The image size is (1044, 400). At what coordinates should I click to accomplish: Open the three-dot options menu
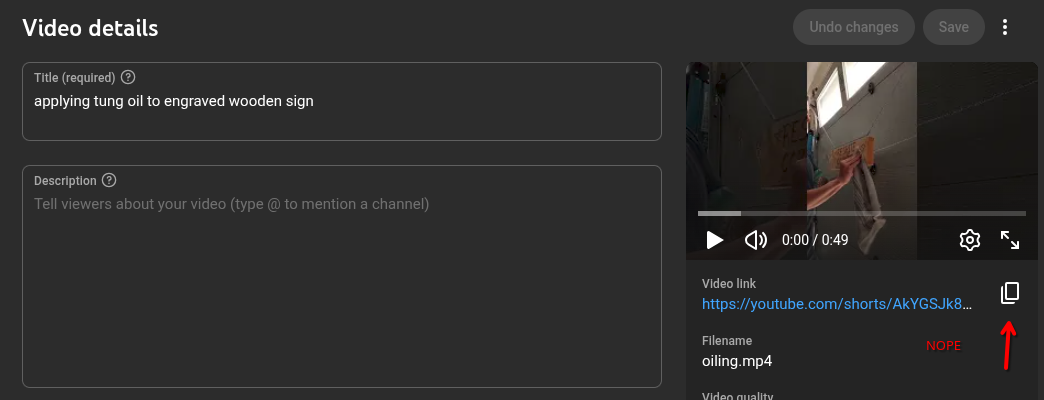click(x=1006, y=27)
